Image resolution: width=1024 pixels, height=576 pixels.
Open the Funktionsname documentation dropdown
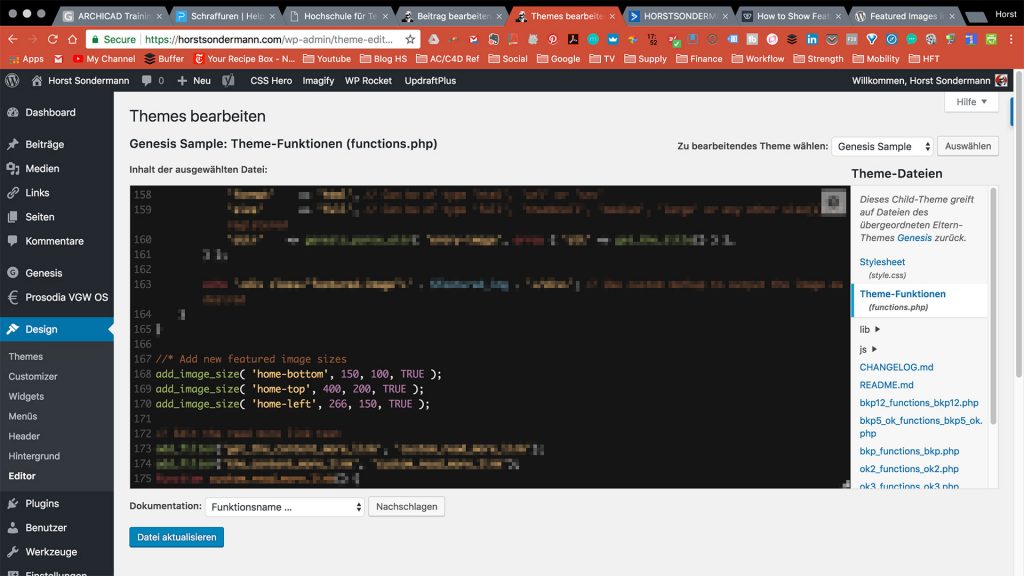(283, 506)
